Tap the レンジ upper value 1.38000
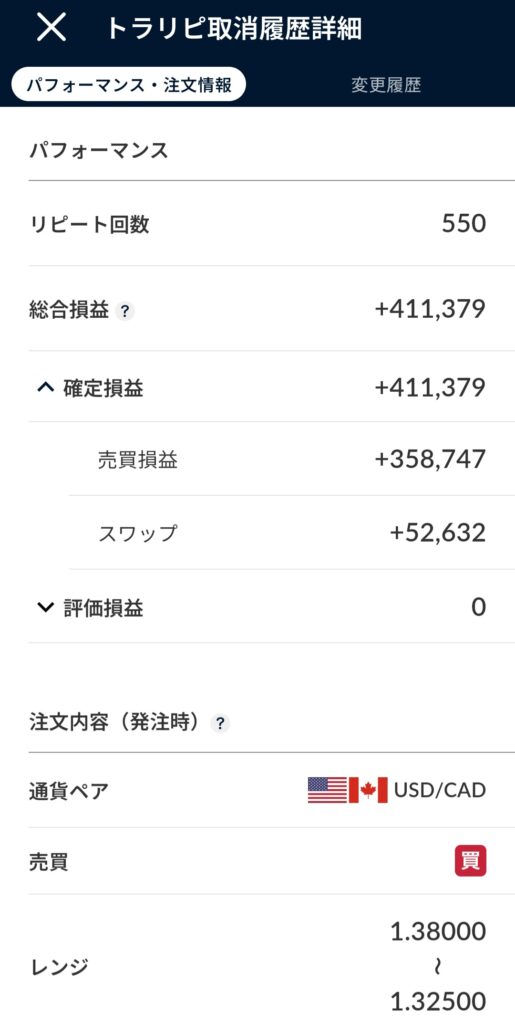 pos(438,932)
